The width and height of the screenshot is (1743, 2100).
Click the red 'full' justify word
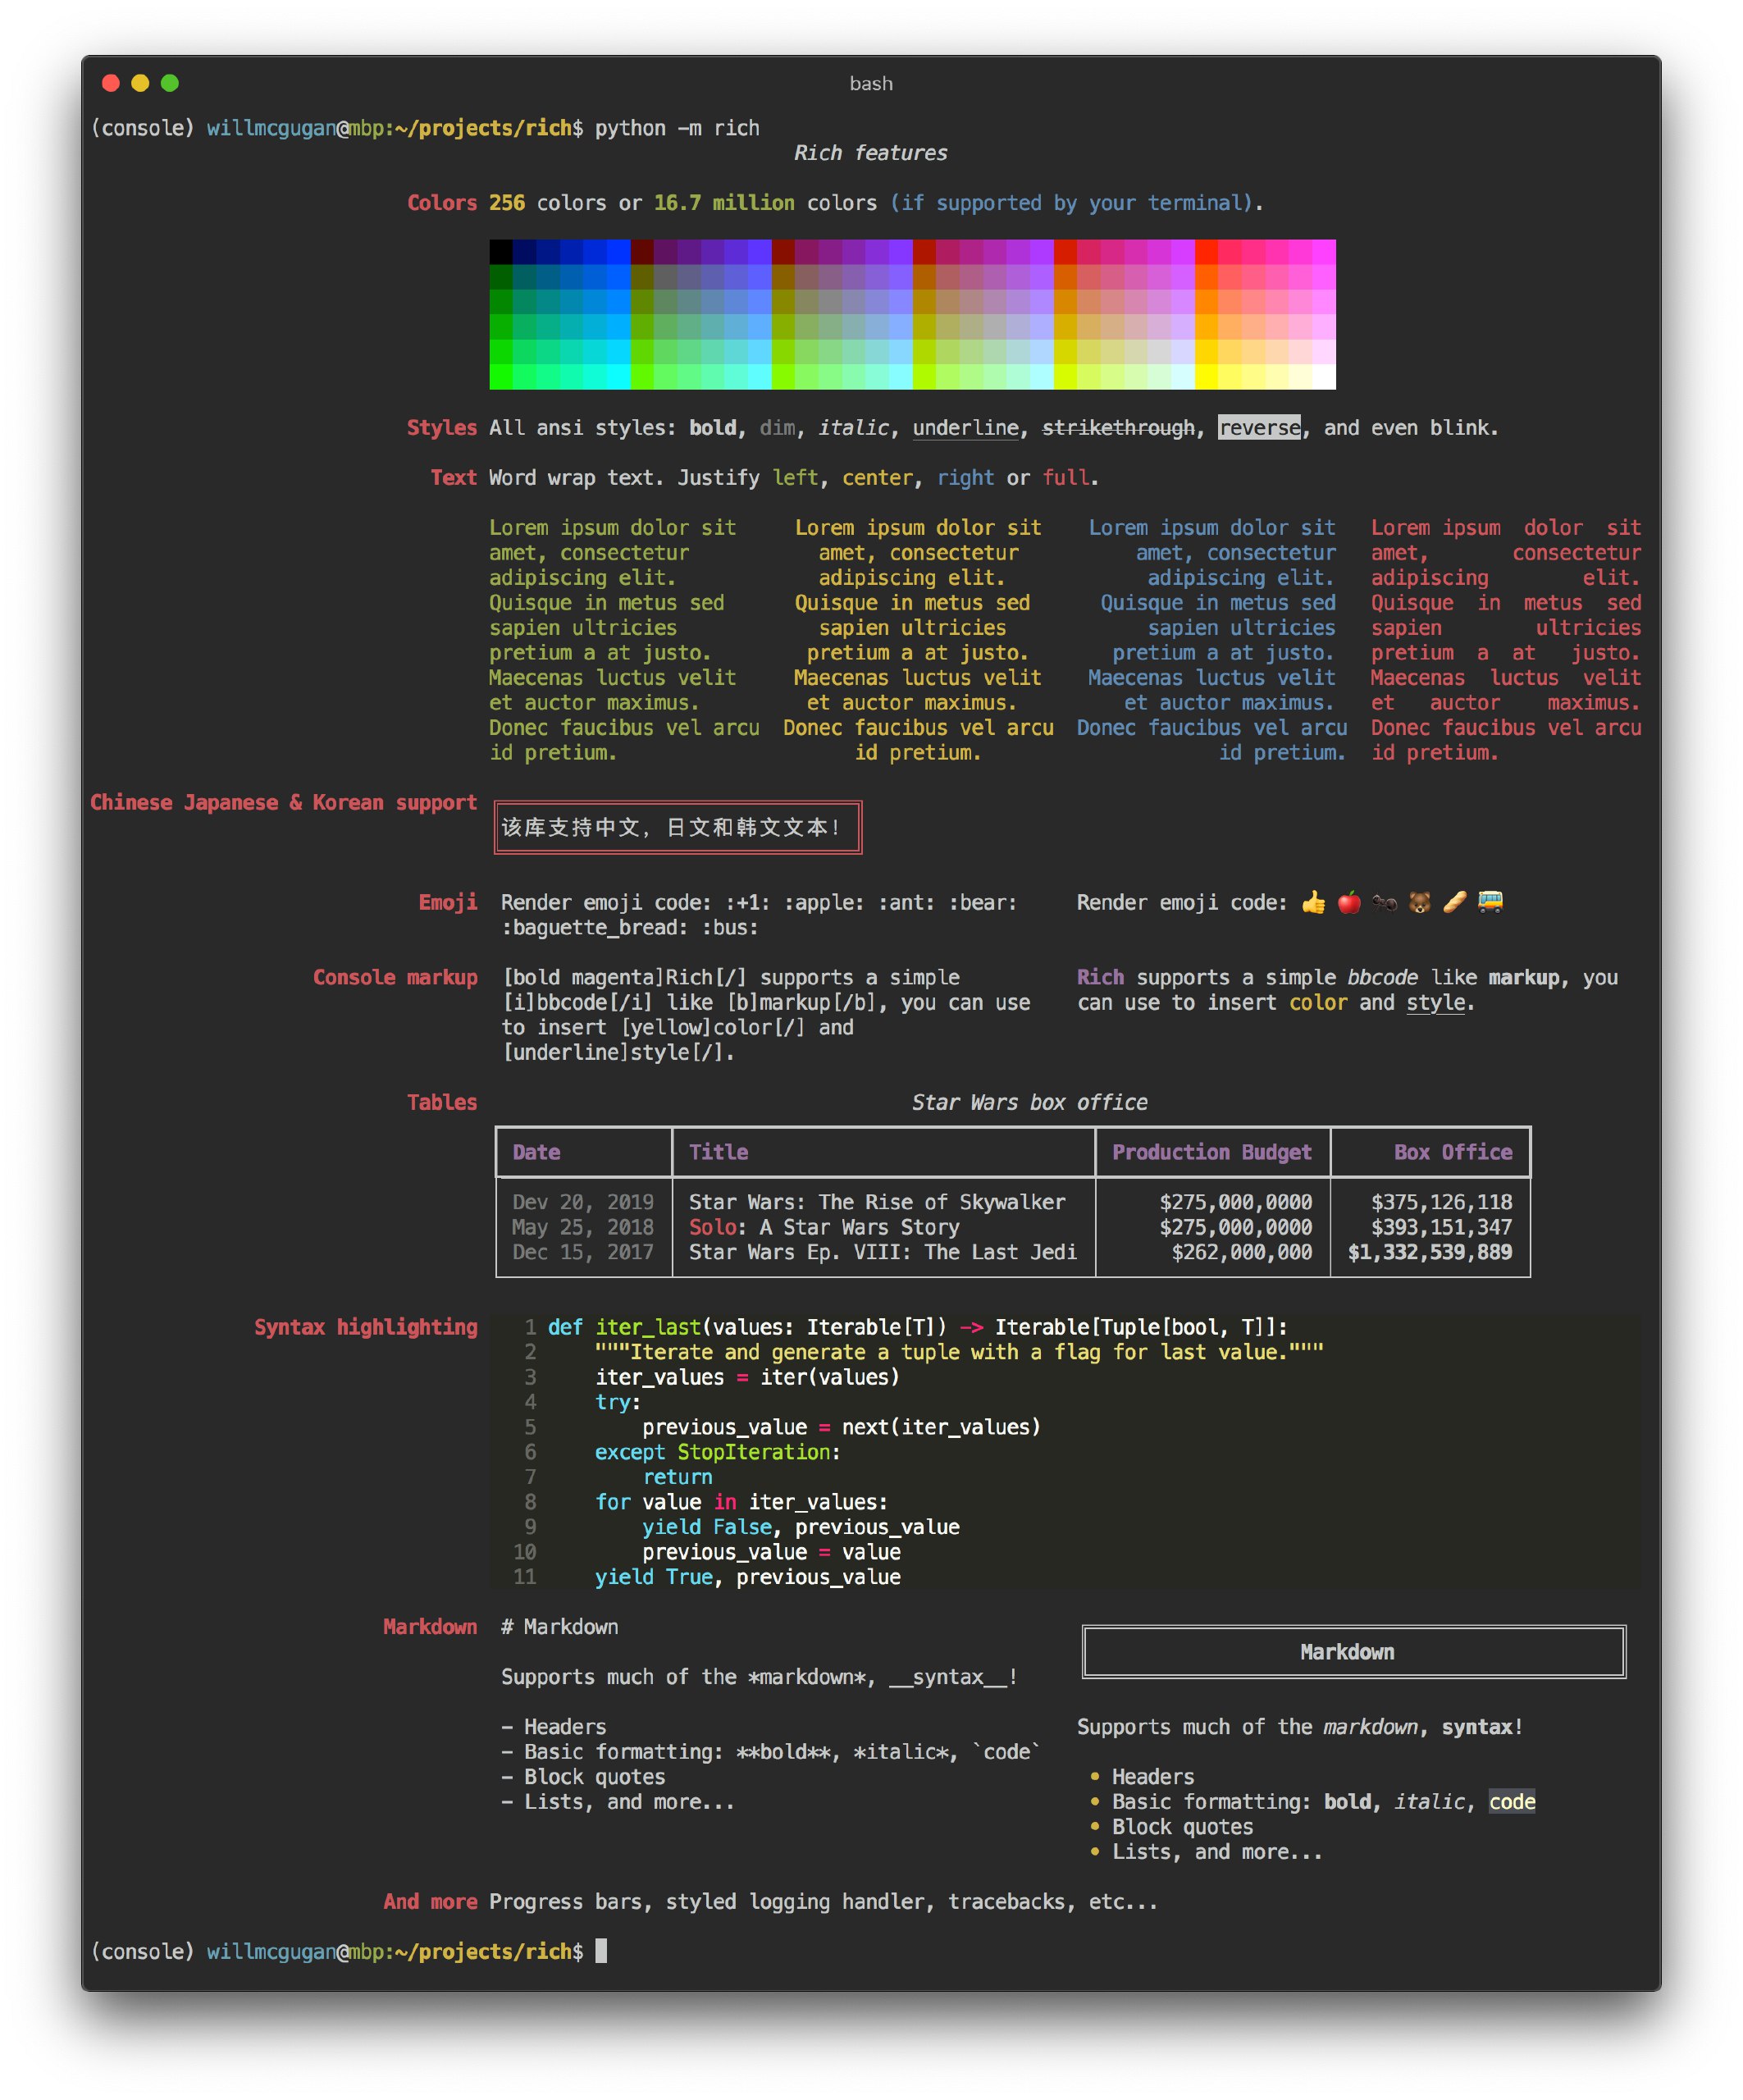coord(1065,478)
